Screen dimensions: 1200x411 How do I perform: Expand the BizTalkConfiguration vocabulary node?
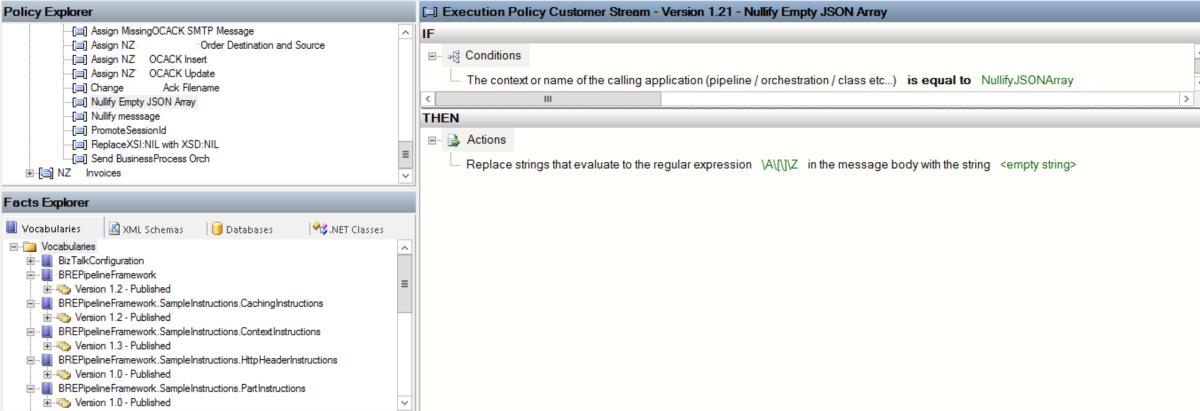tap(31, 260)
